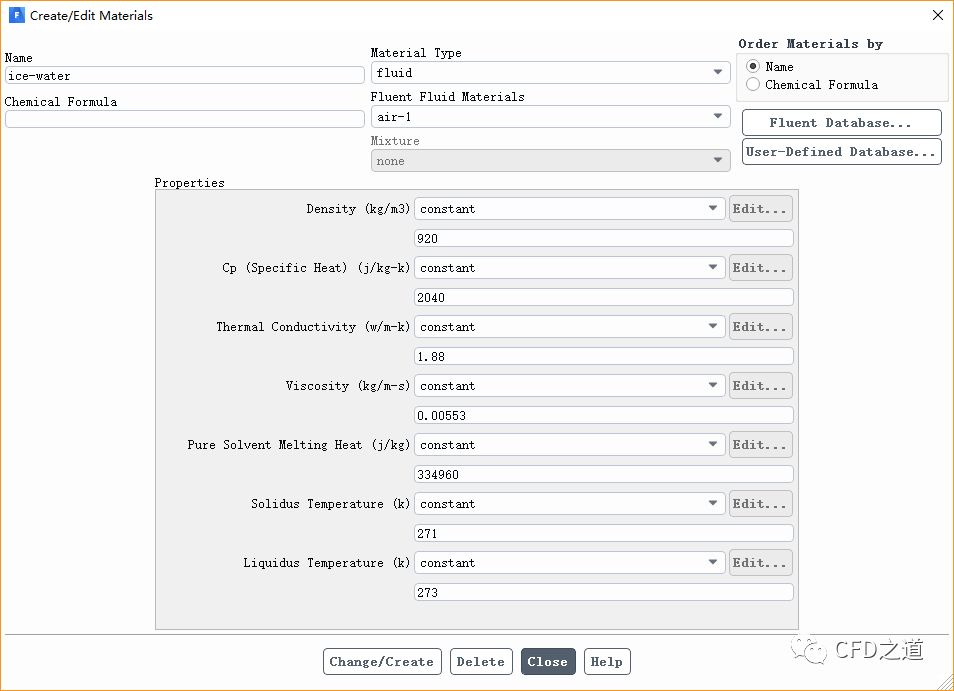Select the Name radio button for ordering
Viewport: 954px width, 691px height.
753,67
